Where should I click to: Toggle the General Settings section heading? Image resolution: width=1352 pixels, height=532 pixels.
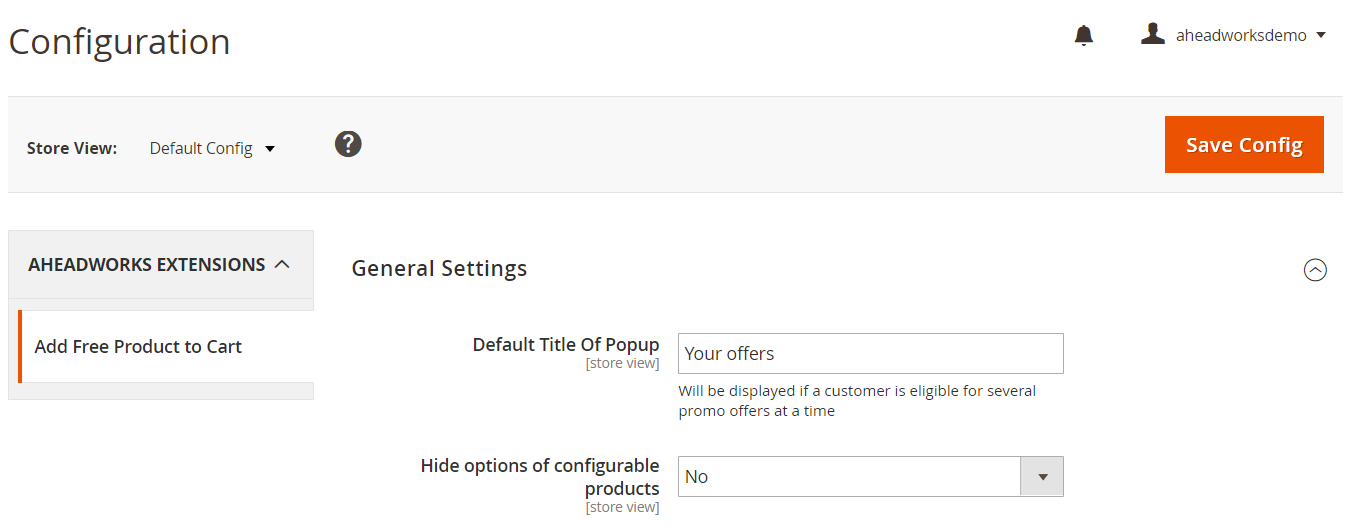coord(439,268)
